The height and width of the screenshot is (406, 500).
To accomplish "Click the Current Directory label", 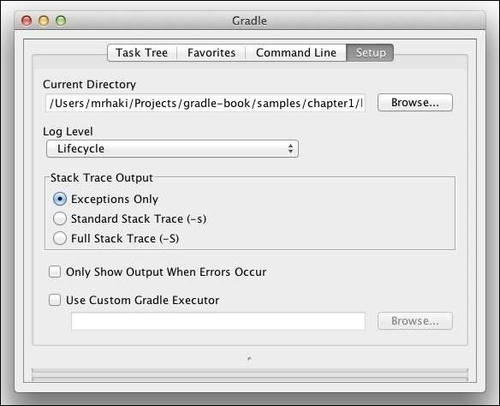I will (x=89, y=84).
